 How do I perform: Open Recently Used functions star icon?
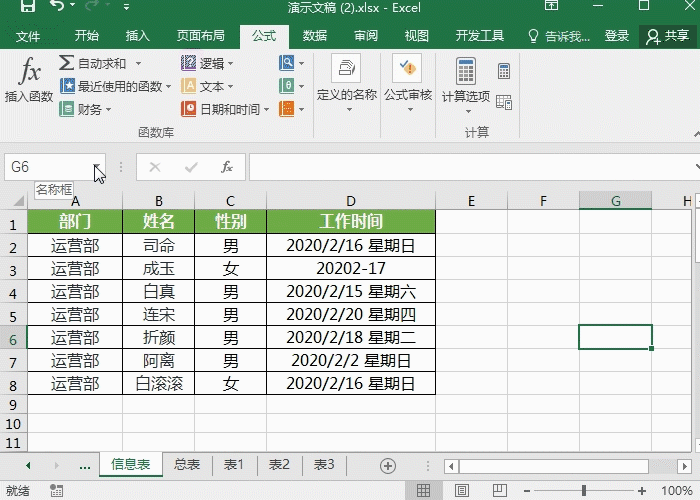[67, 86]
